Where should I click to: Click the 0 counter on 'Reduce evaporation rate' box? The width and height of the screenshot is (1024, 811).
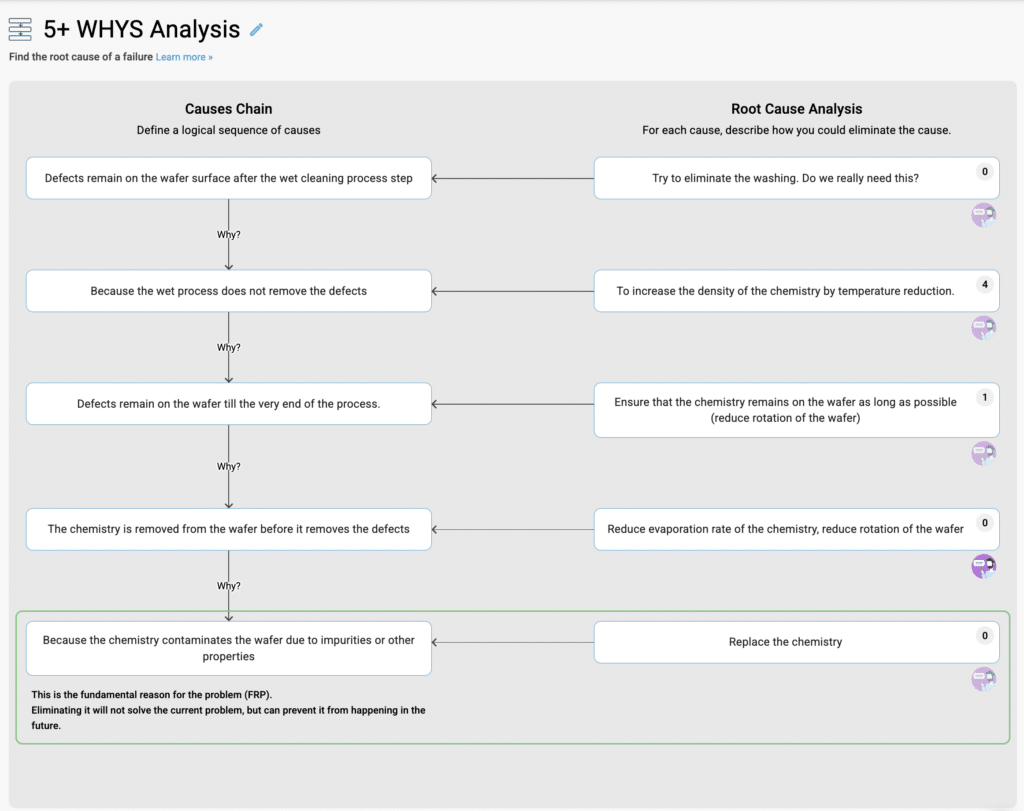click(x=985, y=523)
